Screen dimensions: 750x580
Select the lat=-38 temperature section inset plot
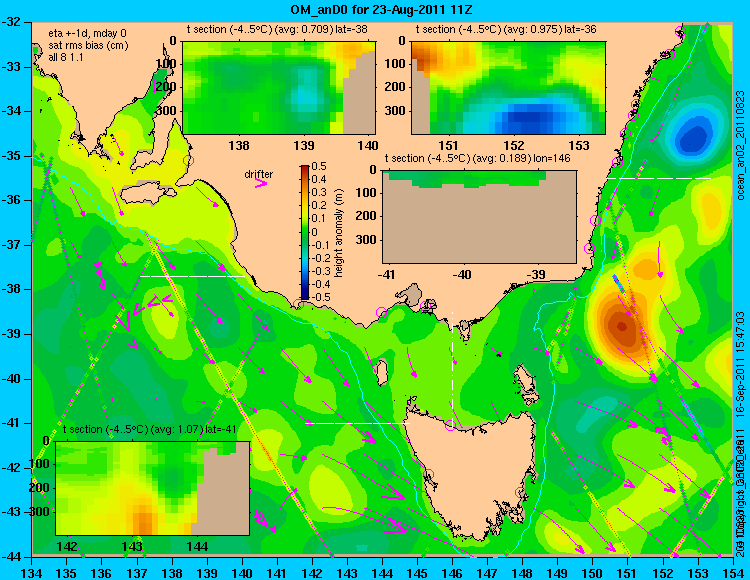[278, 88]
